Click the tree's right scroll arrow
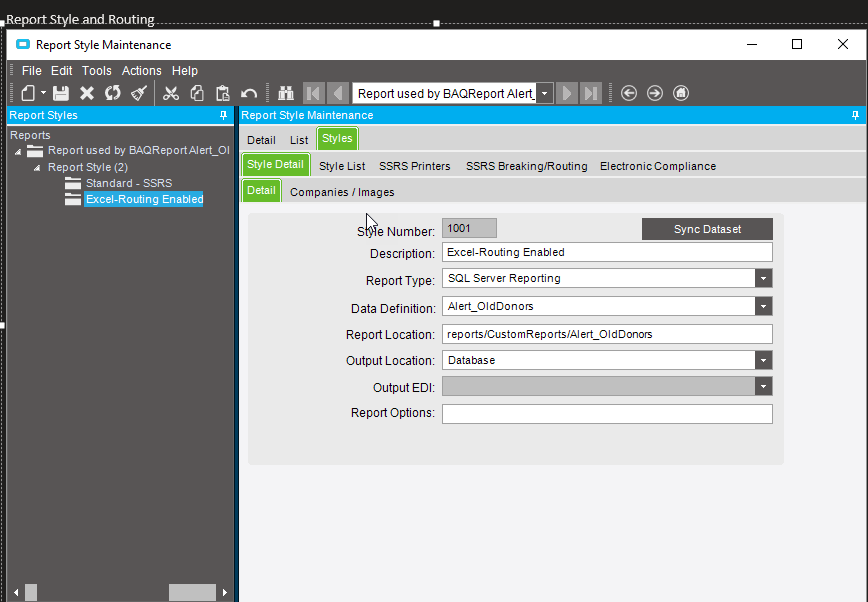The image size is (868, 602). [225, 593]
